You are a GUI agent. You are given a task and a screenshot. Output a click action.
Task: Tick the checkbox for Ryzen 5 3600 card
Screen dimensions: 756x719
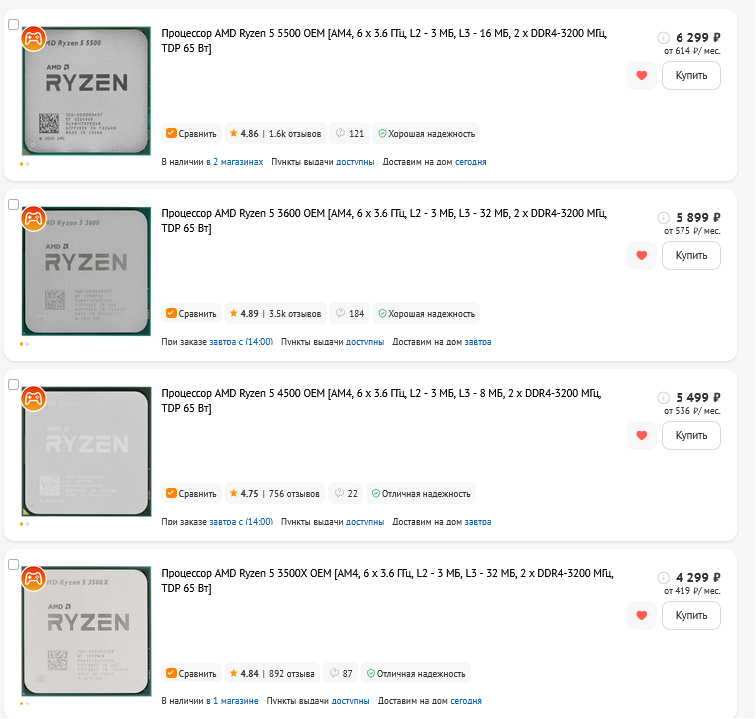tap(13, 204)
